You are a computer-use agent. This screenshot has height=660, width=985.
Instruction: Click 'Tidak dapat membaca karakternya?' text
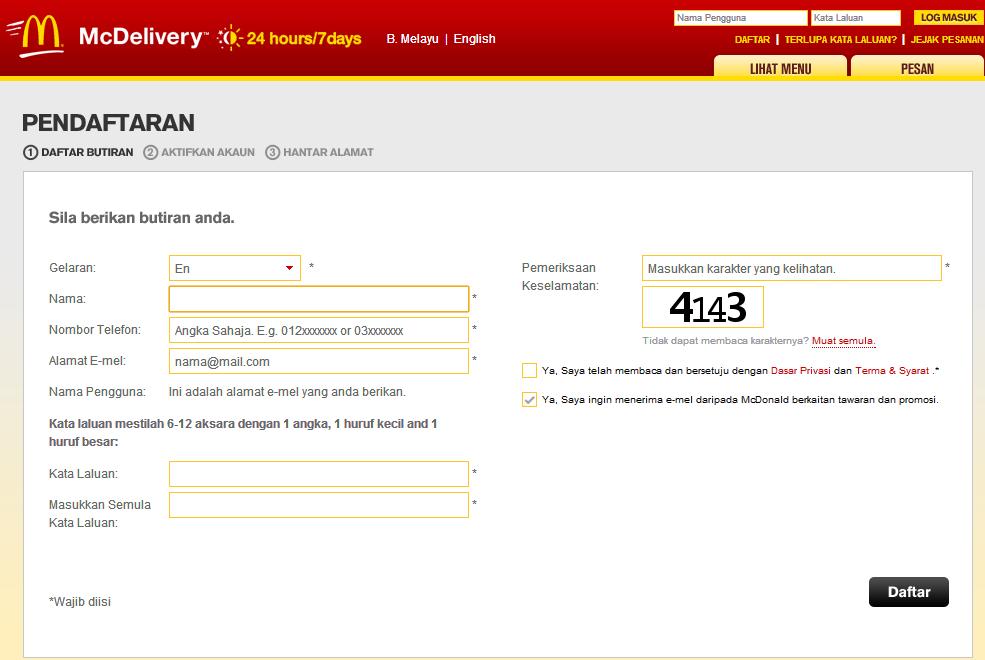point(726,341)
